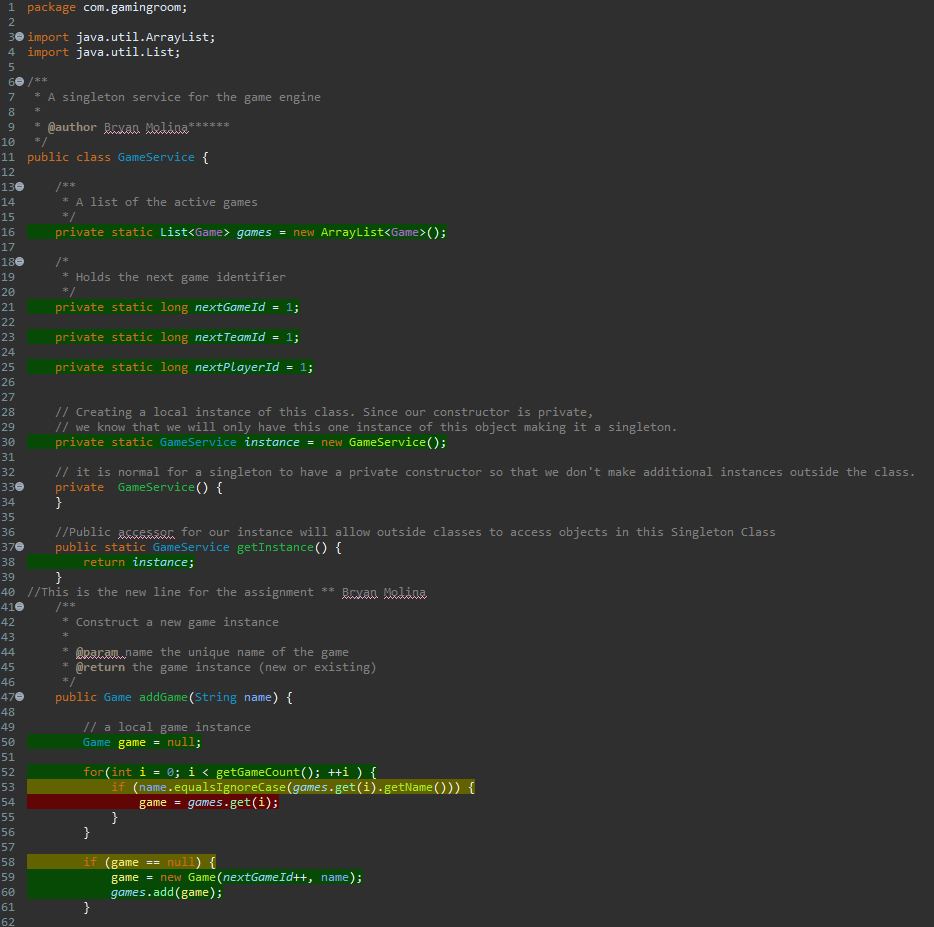Fold the 'A list of the active games' comment
The height and width of the screenshot is (927, 934).
20,186
